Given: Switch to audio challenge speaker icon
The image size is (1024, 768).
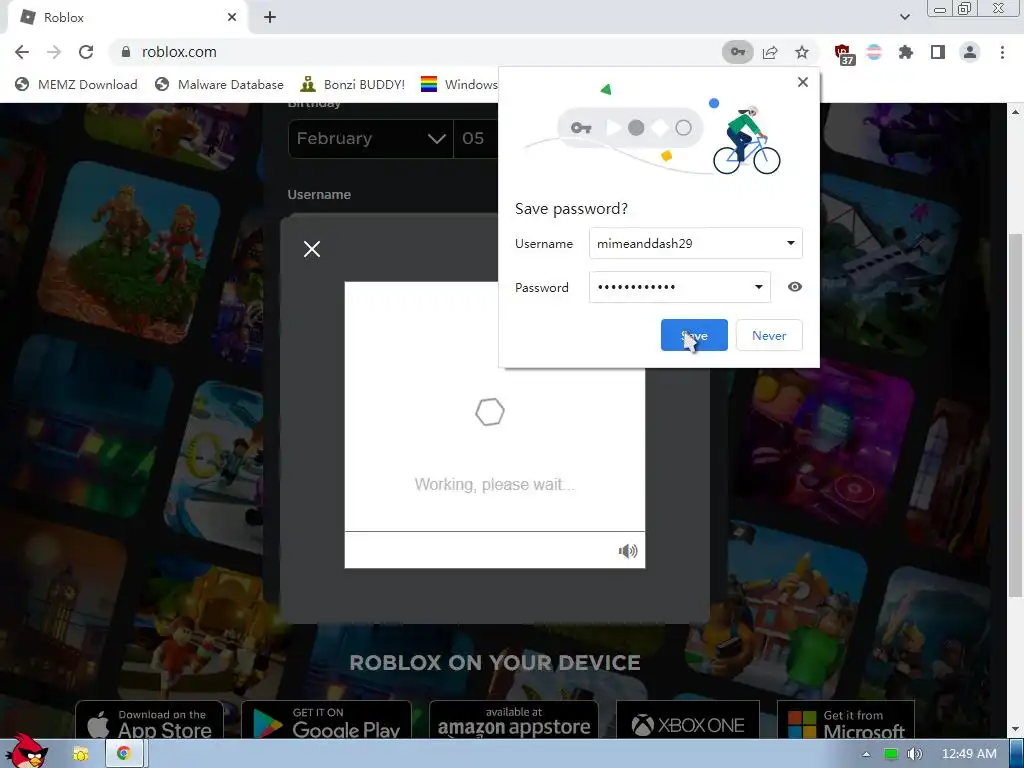Looking at the screenshot, I should pos(628,551).
